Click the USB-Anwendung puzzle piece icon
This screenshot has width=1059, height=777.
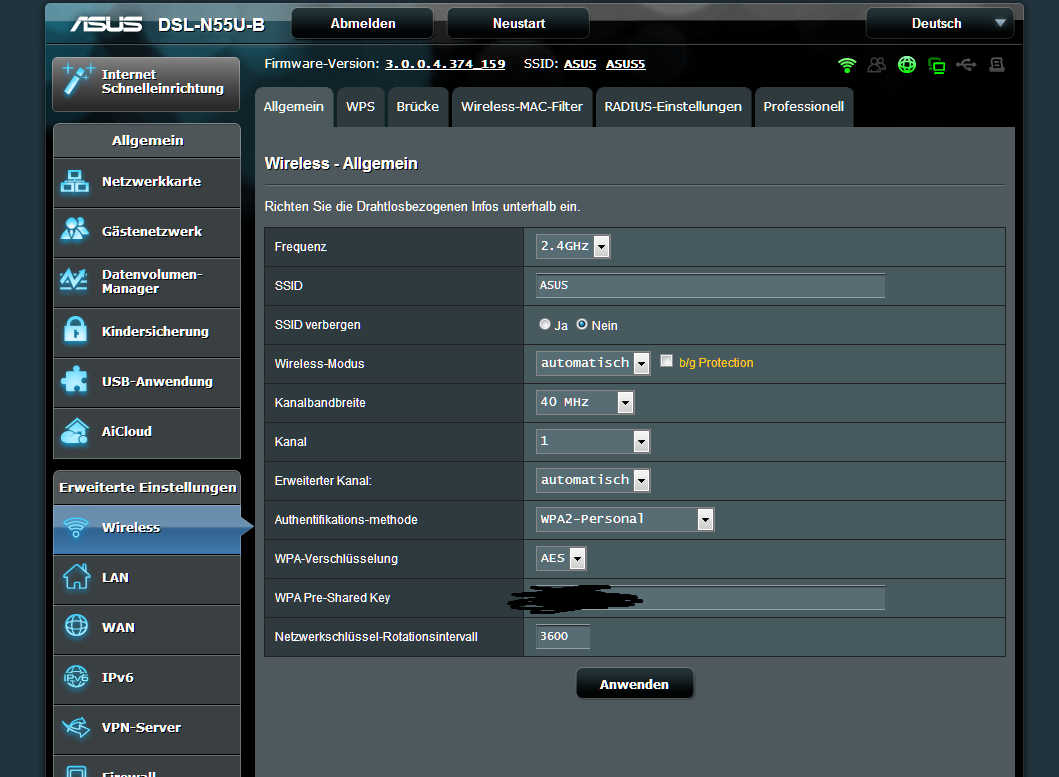pyautogui.click(x=74, y=380)
